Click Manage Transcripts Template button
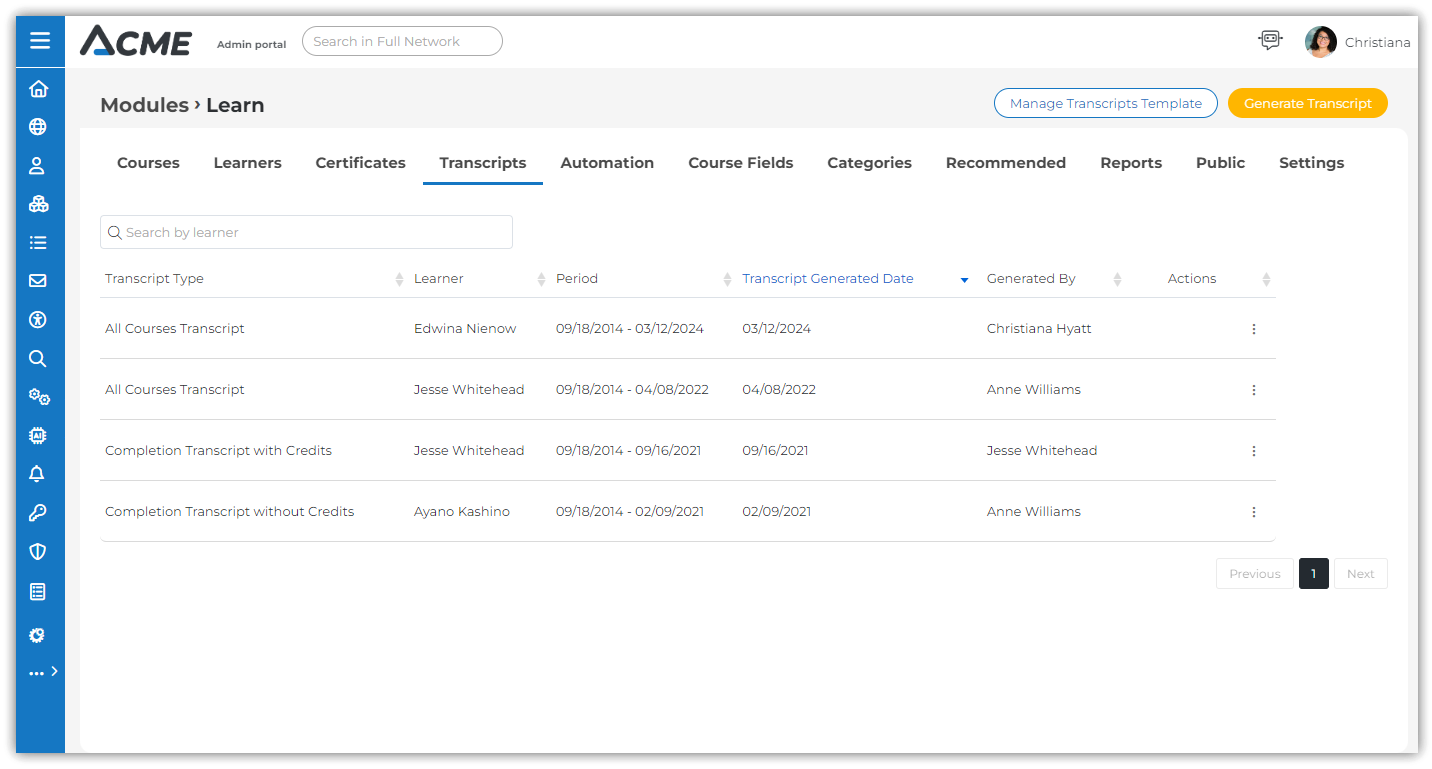The height and width of the screenshot is (769, 1432). (1105, 103)
